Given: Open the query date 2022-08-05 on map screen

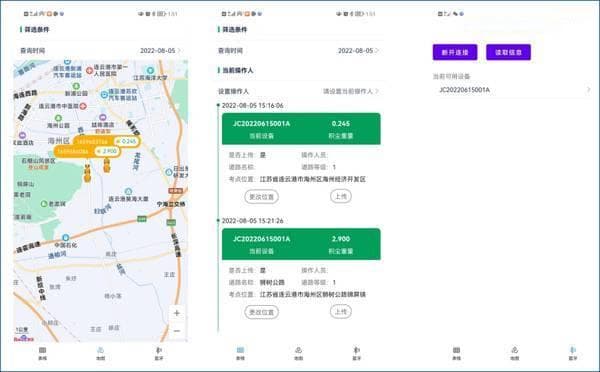Looking at the screenshot, I should [x=161, y=51].
